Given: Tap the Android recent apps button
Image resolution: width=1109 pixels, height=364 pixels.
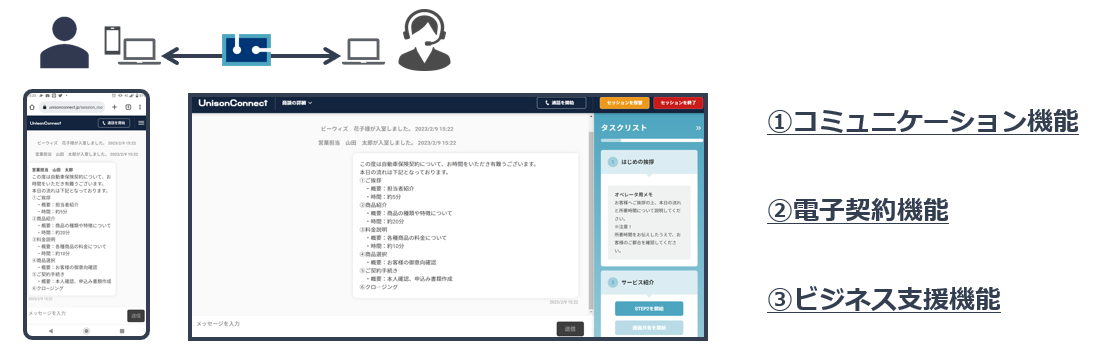Looking at the screenshot, I should pyautogui.click(x=122, y=330).
